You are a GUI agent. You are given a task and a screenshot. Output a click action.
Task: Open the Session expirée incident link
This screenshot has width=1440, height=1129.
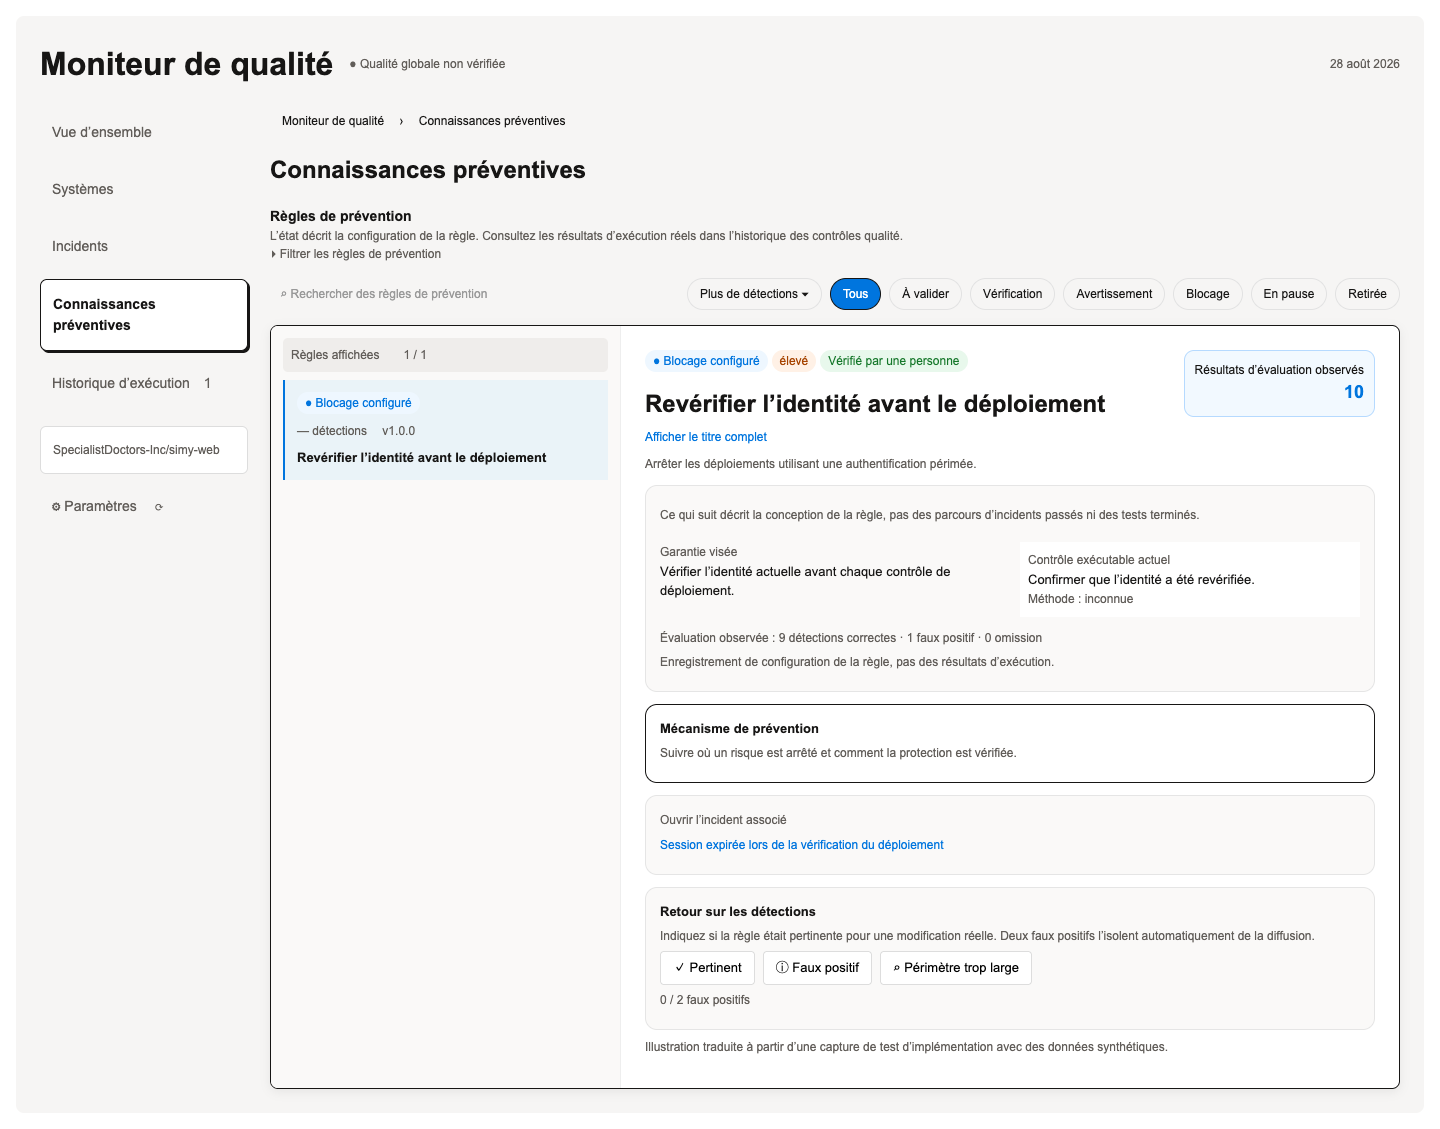point(801,845)
